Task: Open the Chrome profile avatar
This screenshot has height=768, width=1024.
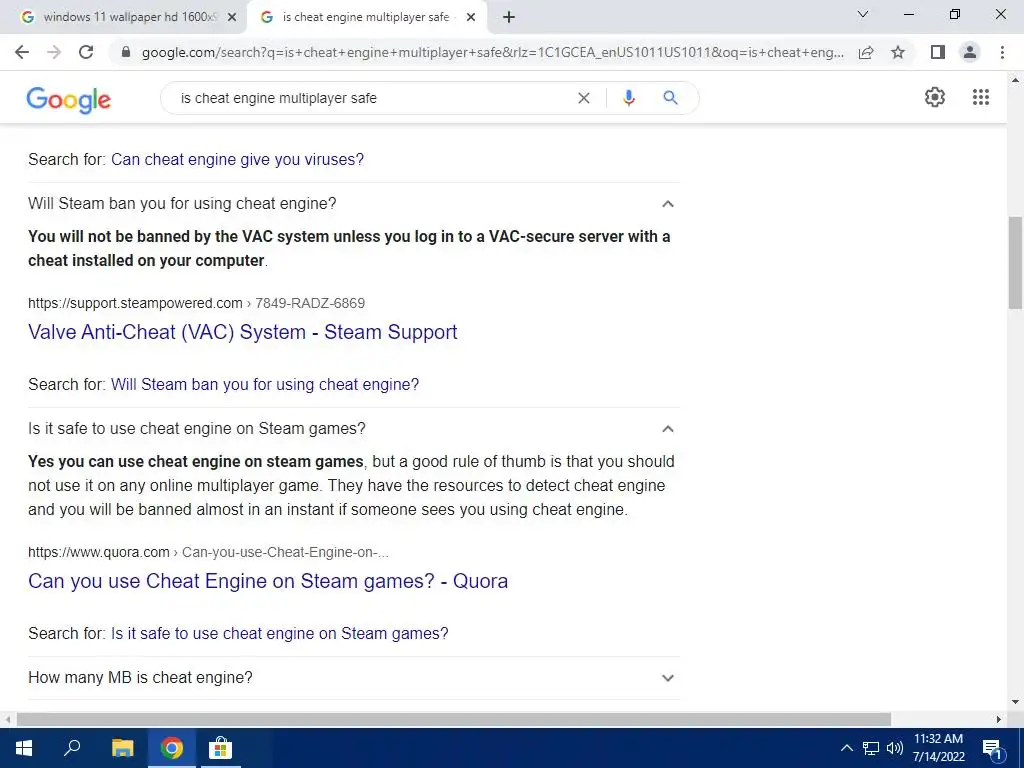Action: pyautogui.click(x=970, y=52)
